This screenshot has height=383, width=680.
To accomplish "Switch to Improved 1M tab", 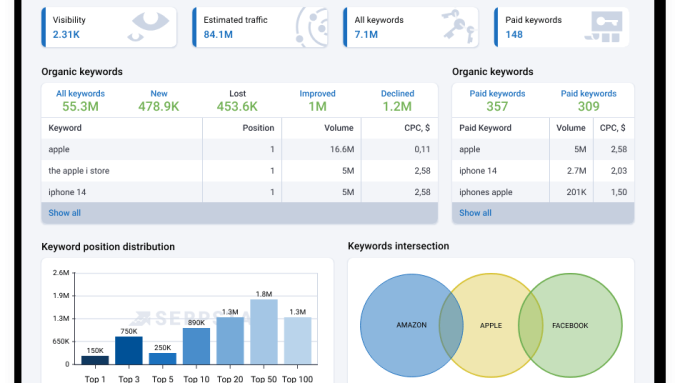I will pyautogui.click(x=317, y=101).
